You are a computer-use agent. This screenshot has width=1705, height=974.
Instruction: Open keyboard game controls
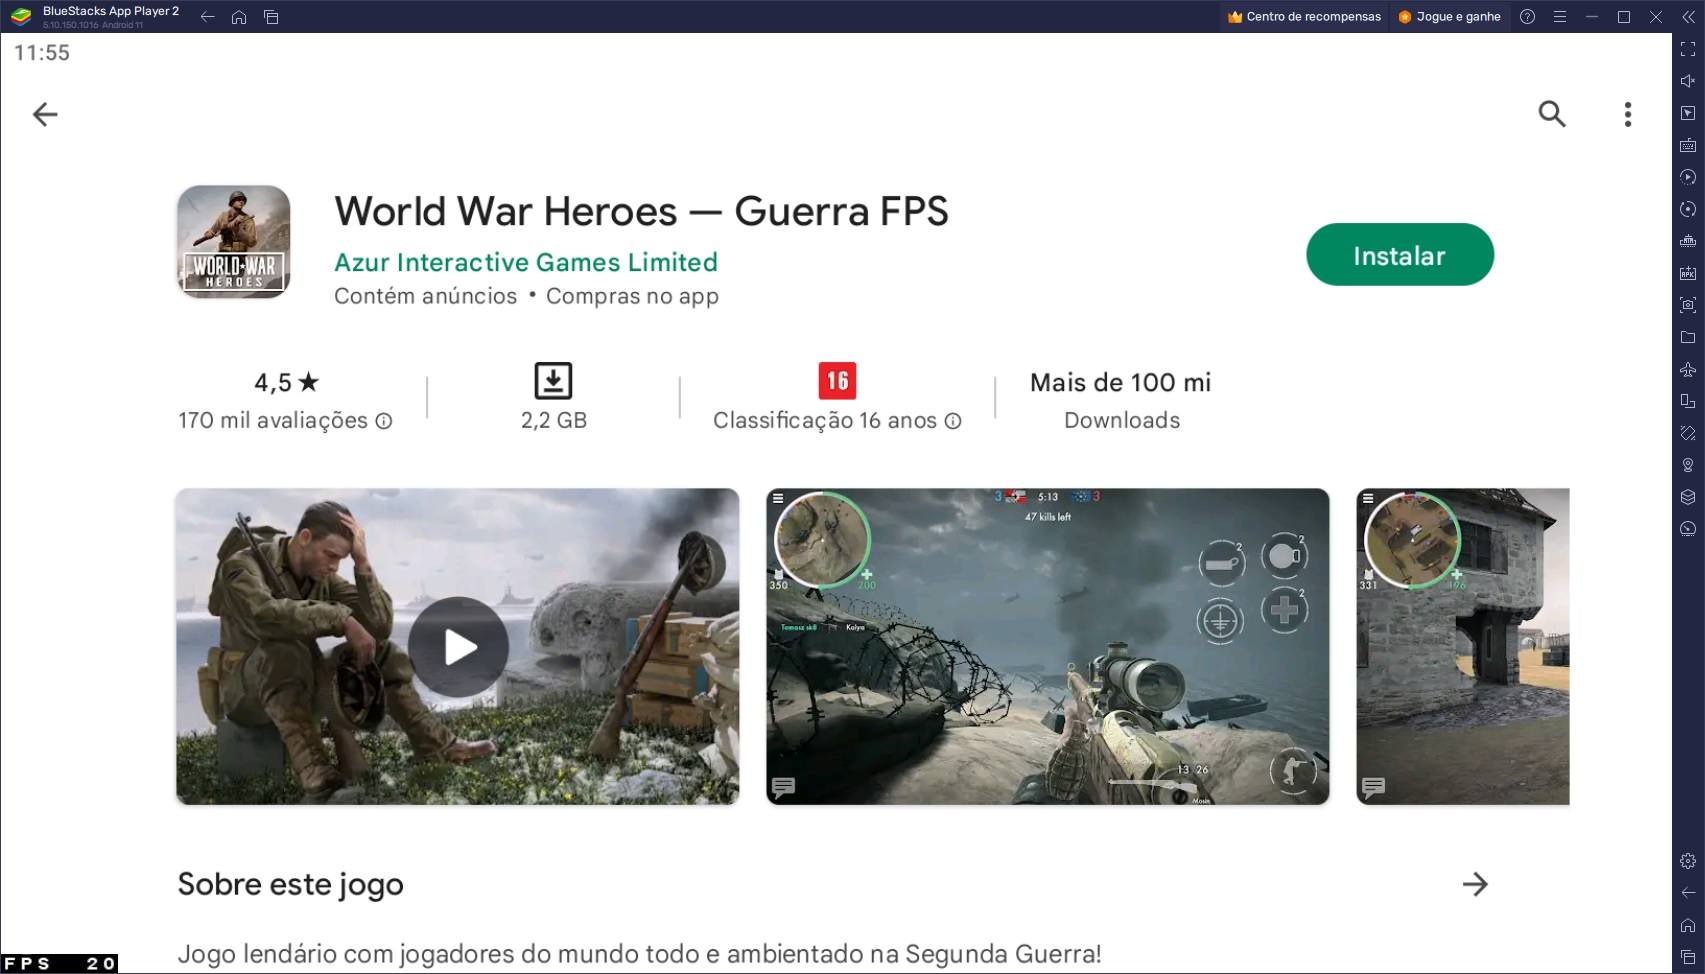coord(1688,145)
